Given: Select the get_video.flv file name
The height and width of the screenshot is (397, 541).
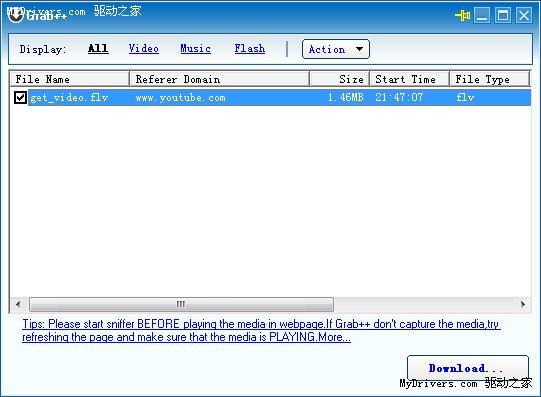Looking at the screenshot, I should [x=69, y=98].
